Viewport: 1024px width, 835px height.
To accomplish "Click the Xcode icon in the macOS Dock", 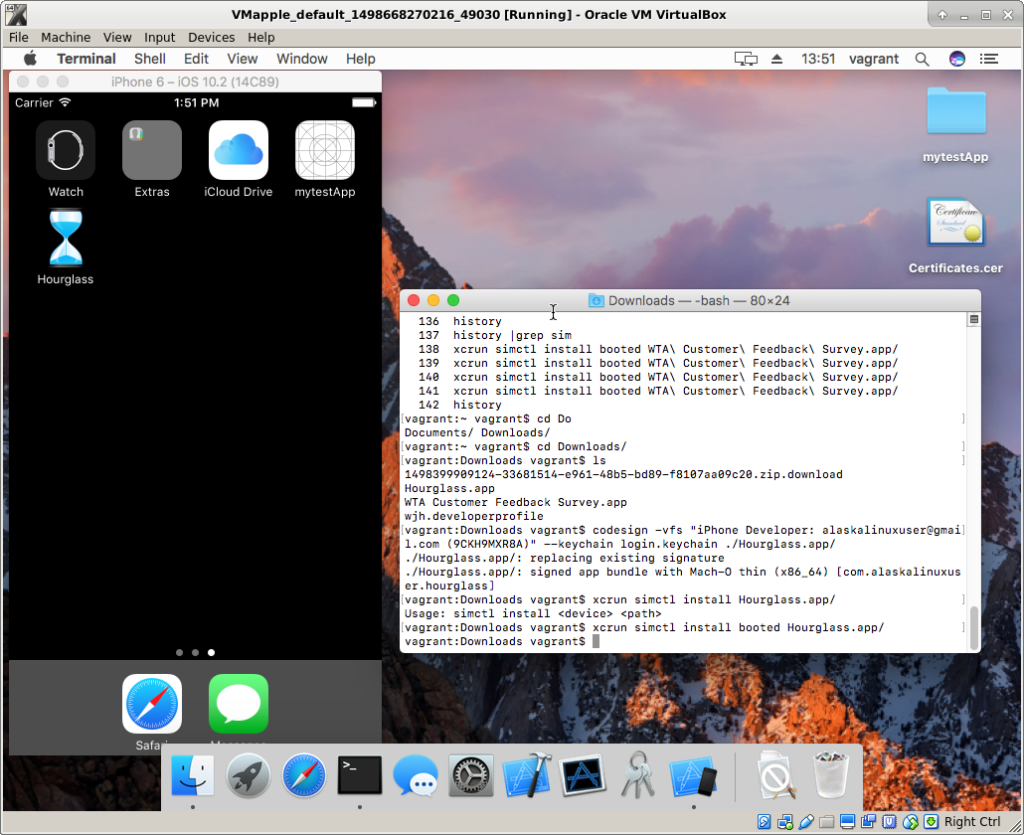I will click(x=527, y=775).
